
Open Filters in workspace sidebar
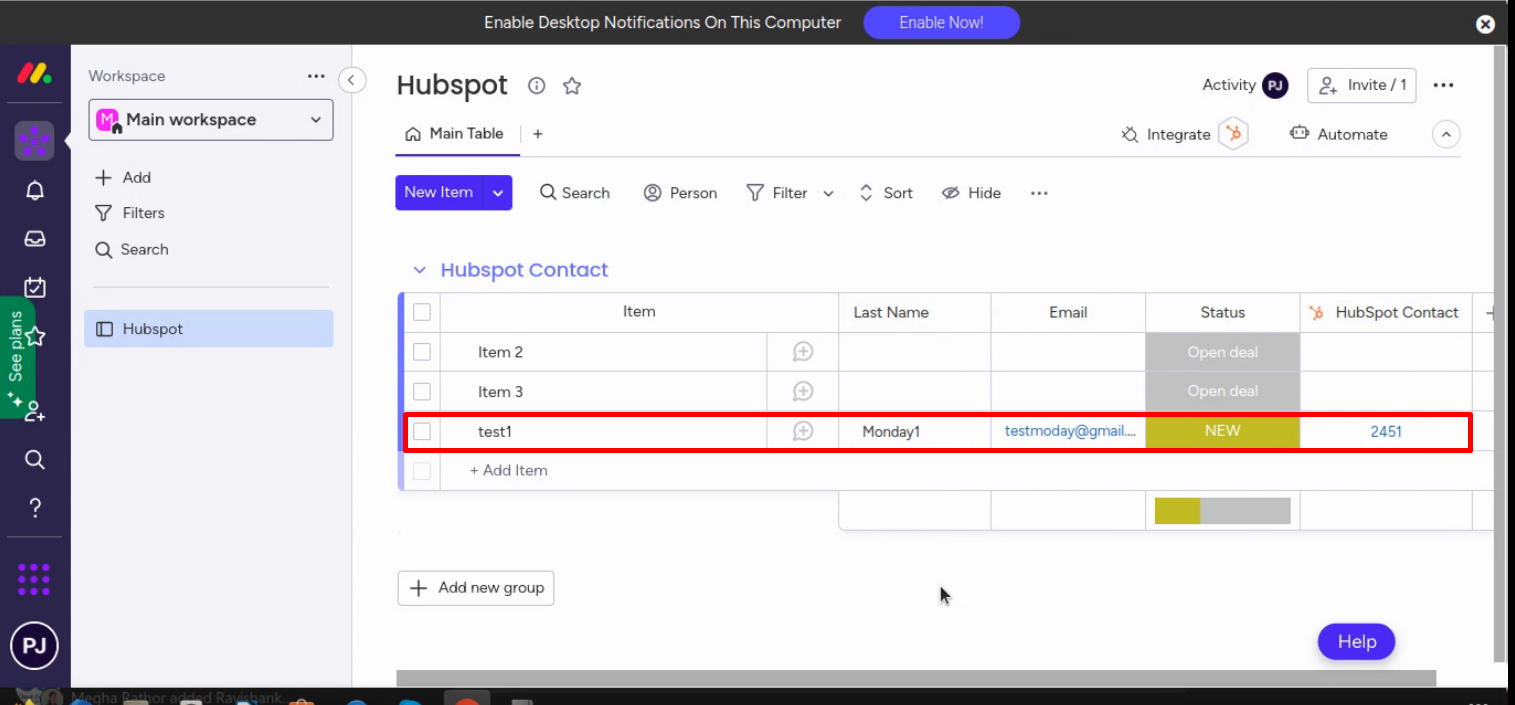(129, 213)
